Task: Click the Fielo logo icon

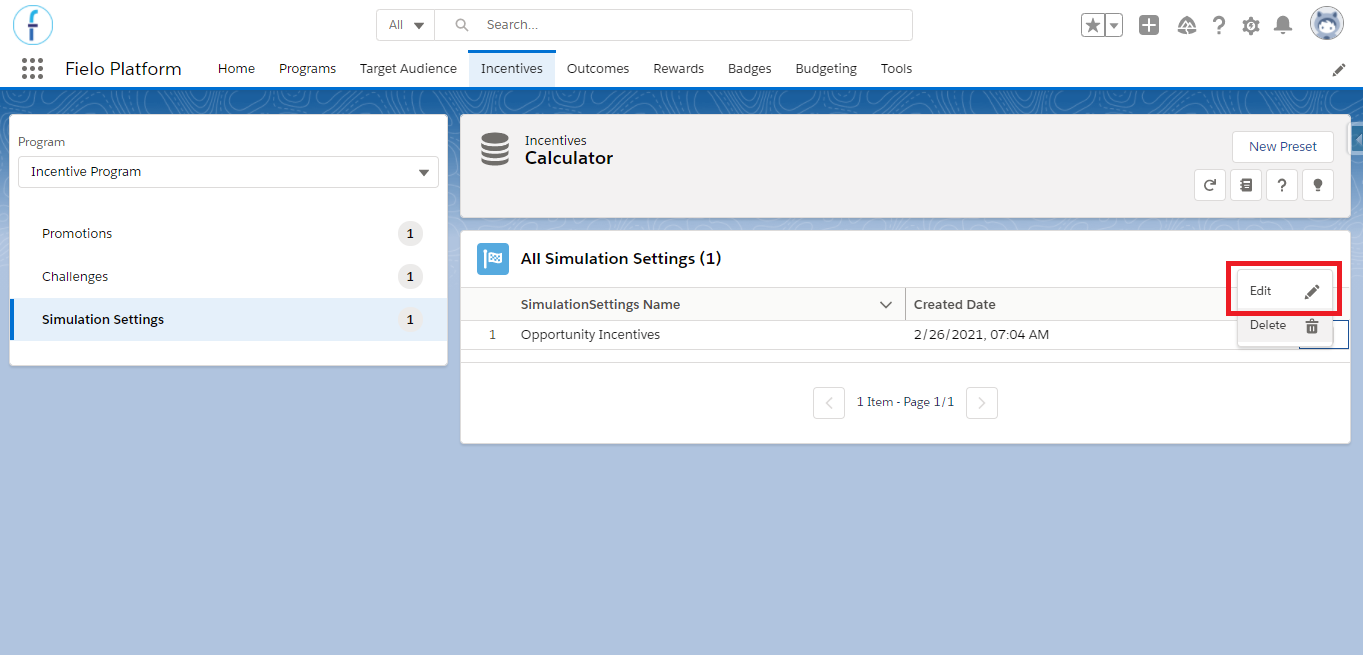Action: (33, 24)
